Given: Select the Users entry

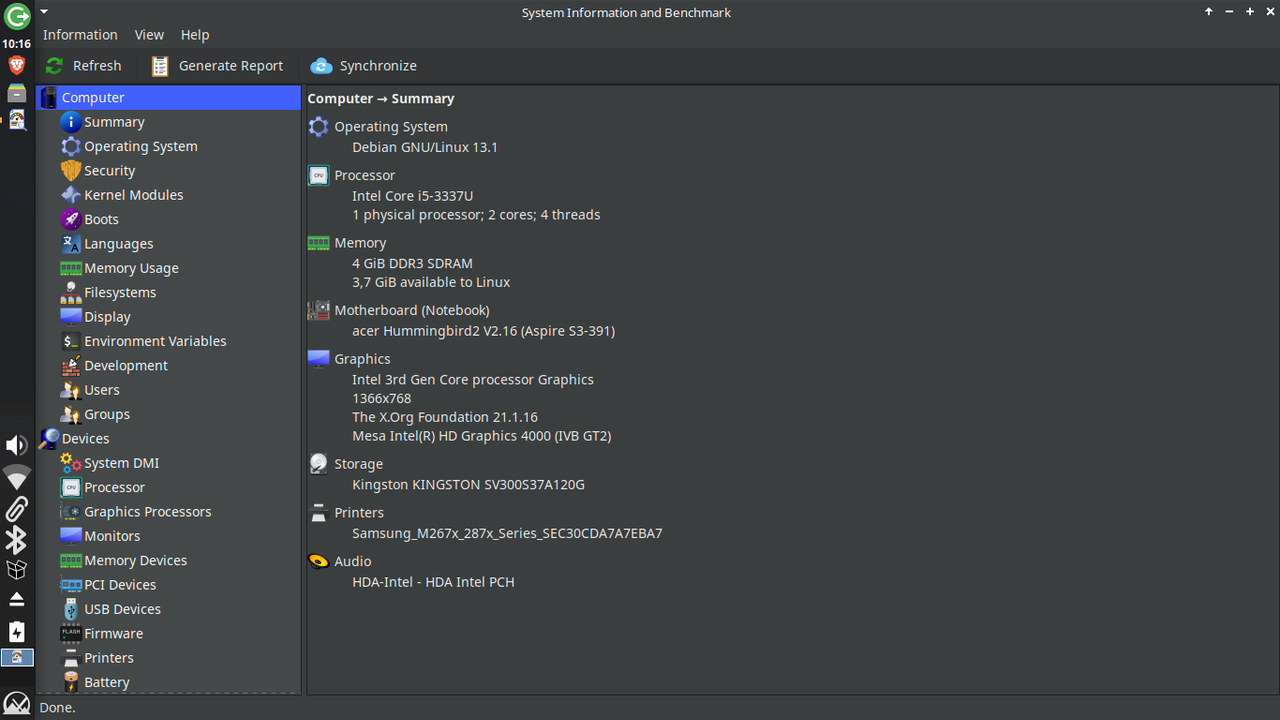Looking at the screenshot, I should [x=101, y=390].
